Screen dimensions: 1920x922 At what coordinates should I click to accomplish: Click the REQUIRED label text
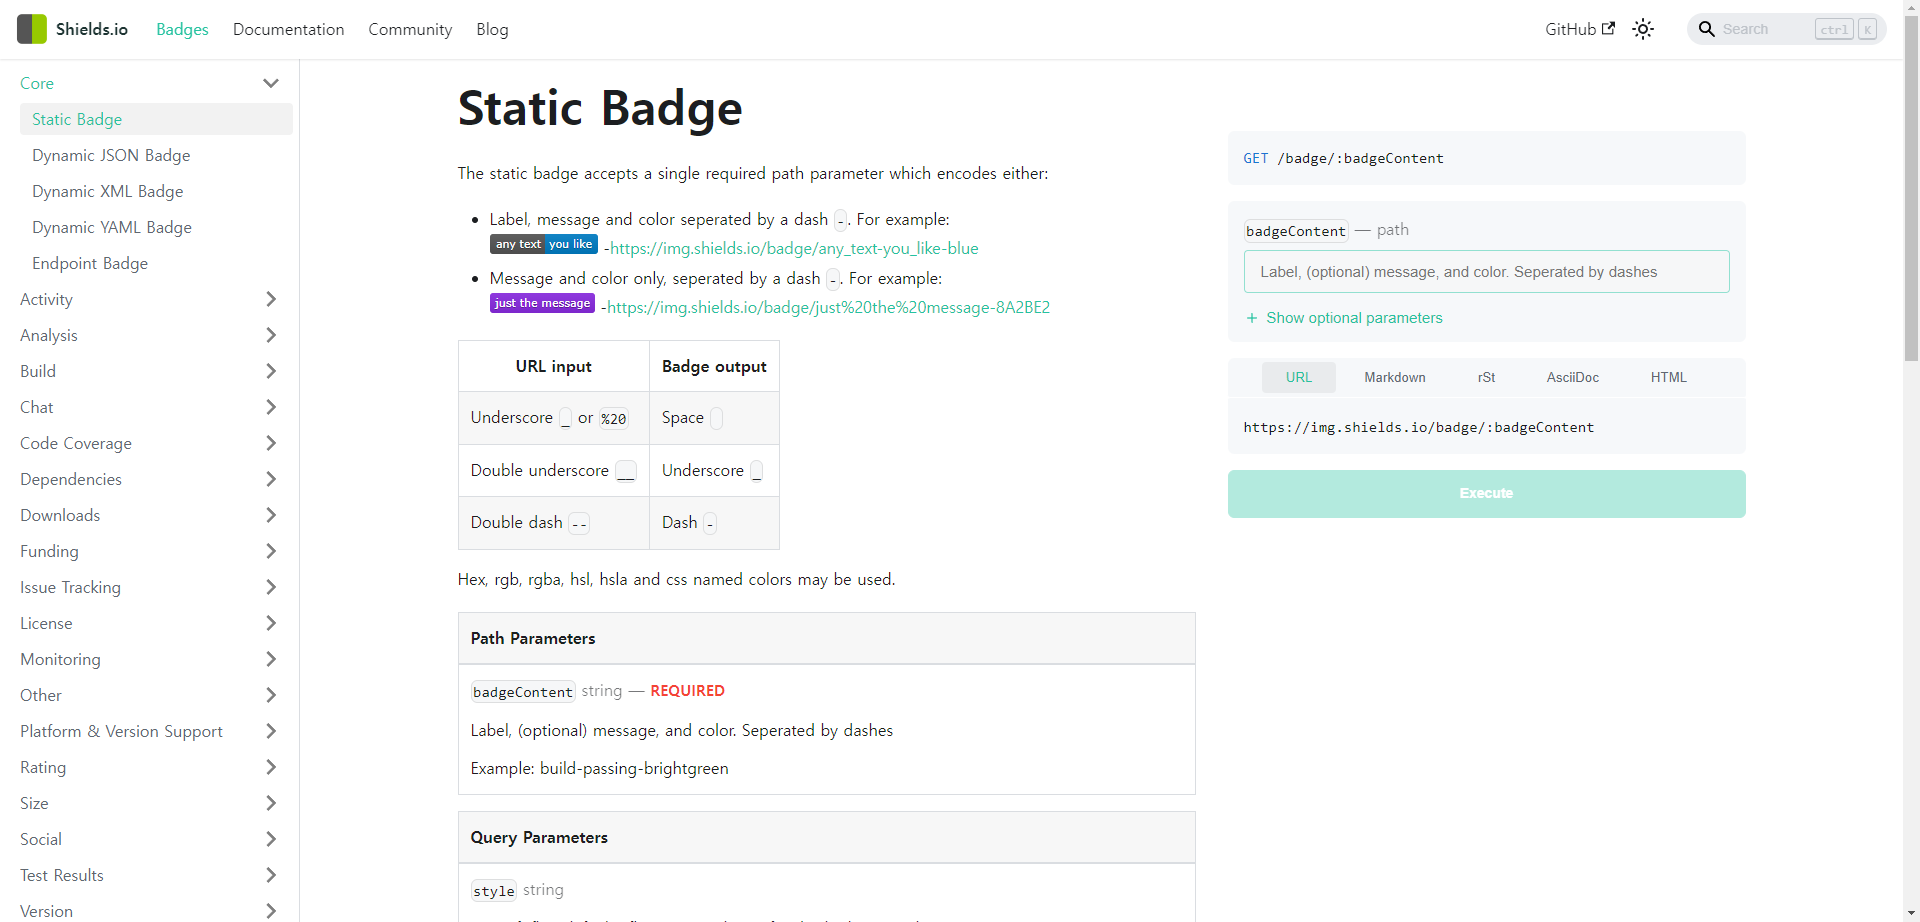click(687, 691)
